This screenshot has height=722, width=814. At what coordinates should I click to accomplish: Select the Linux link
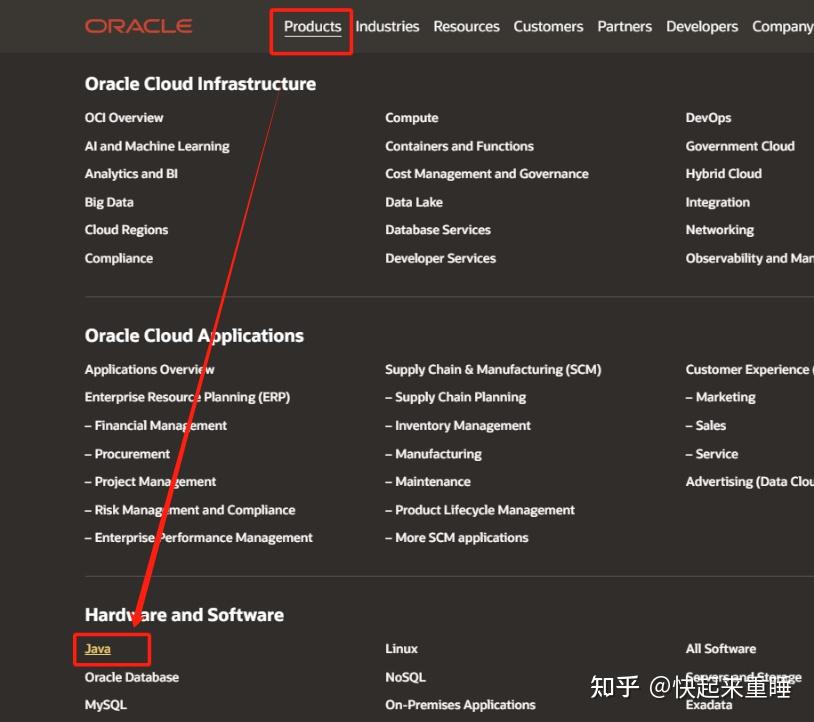[x=399, y=648]
